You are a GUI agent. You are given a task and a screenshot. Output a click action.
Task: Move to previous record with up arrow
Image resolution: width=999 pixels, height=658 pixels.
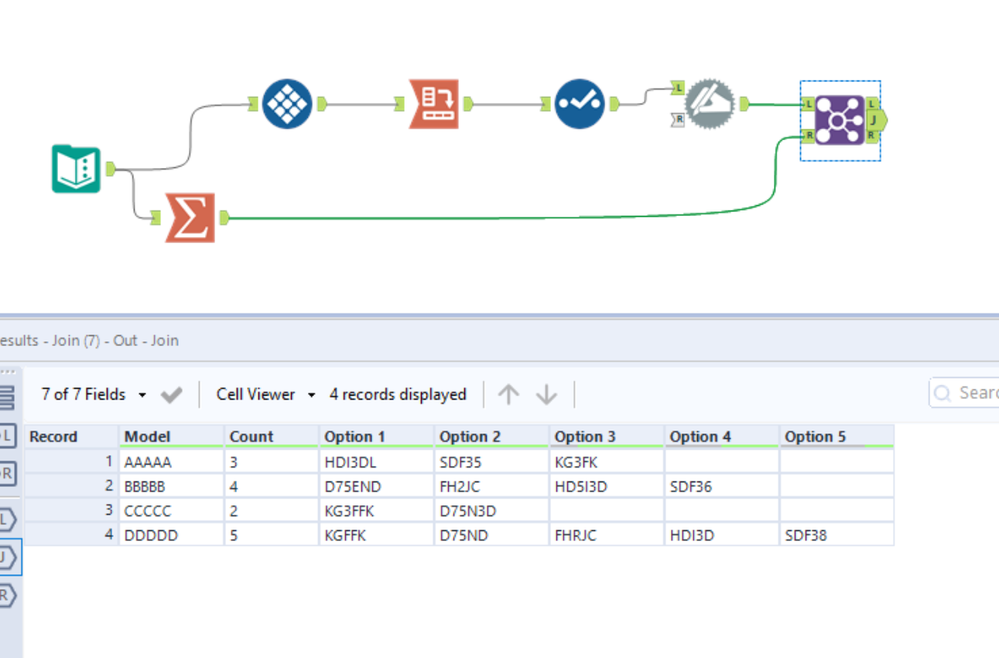pyautogui.click(x=508, y=394)
